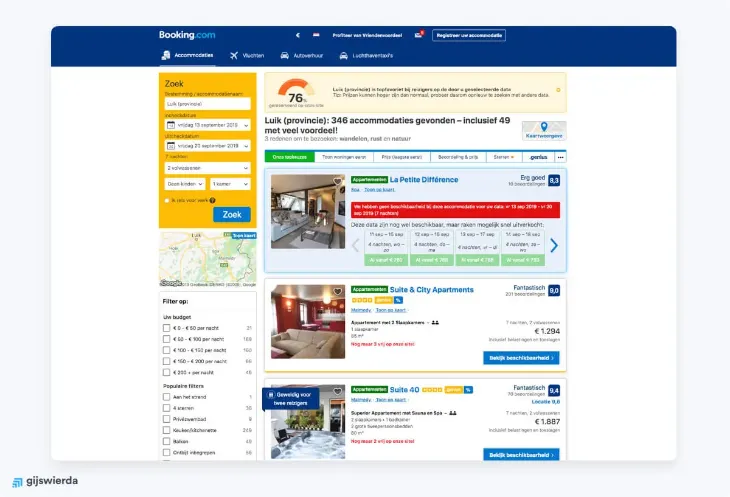Open more sort options ellipsis

(561, 157)
